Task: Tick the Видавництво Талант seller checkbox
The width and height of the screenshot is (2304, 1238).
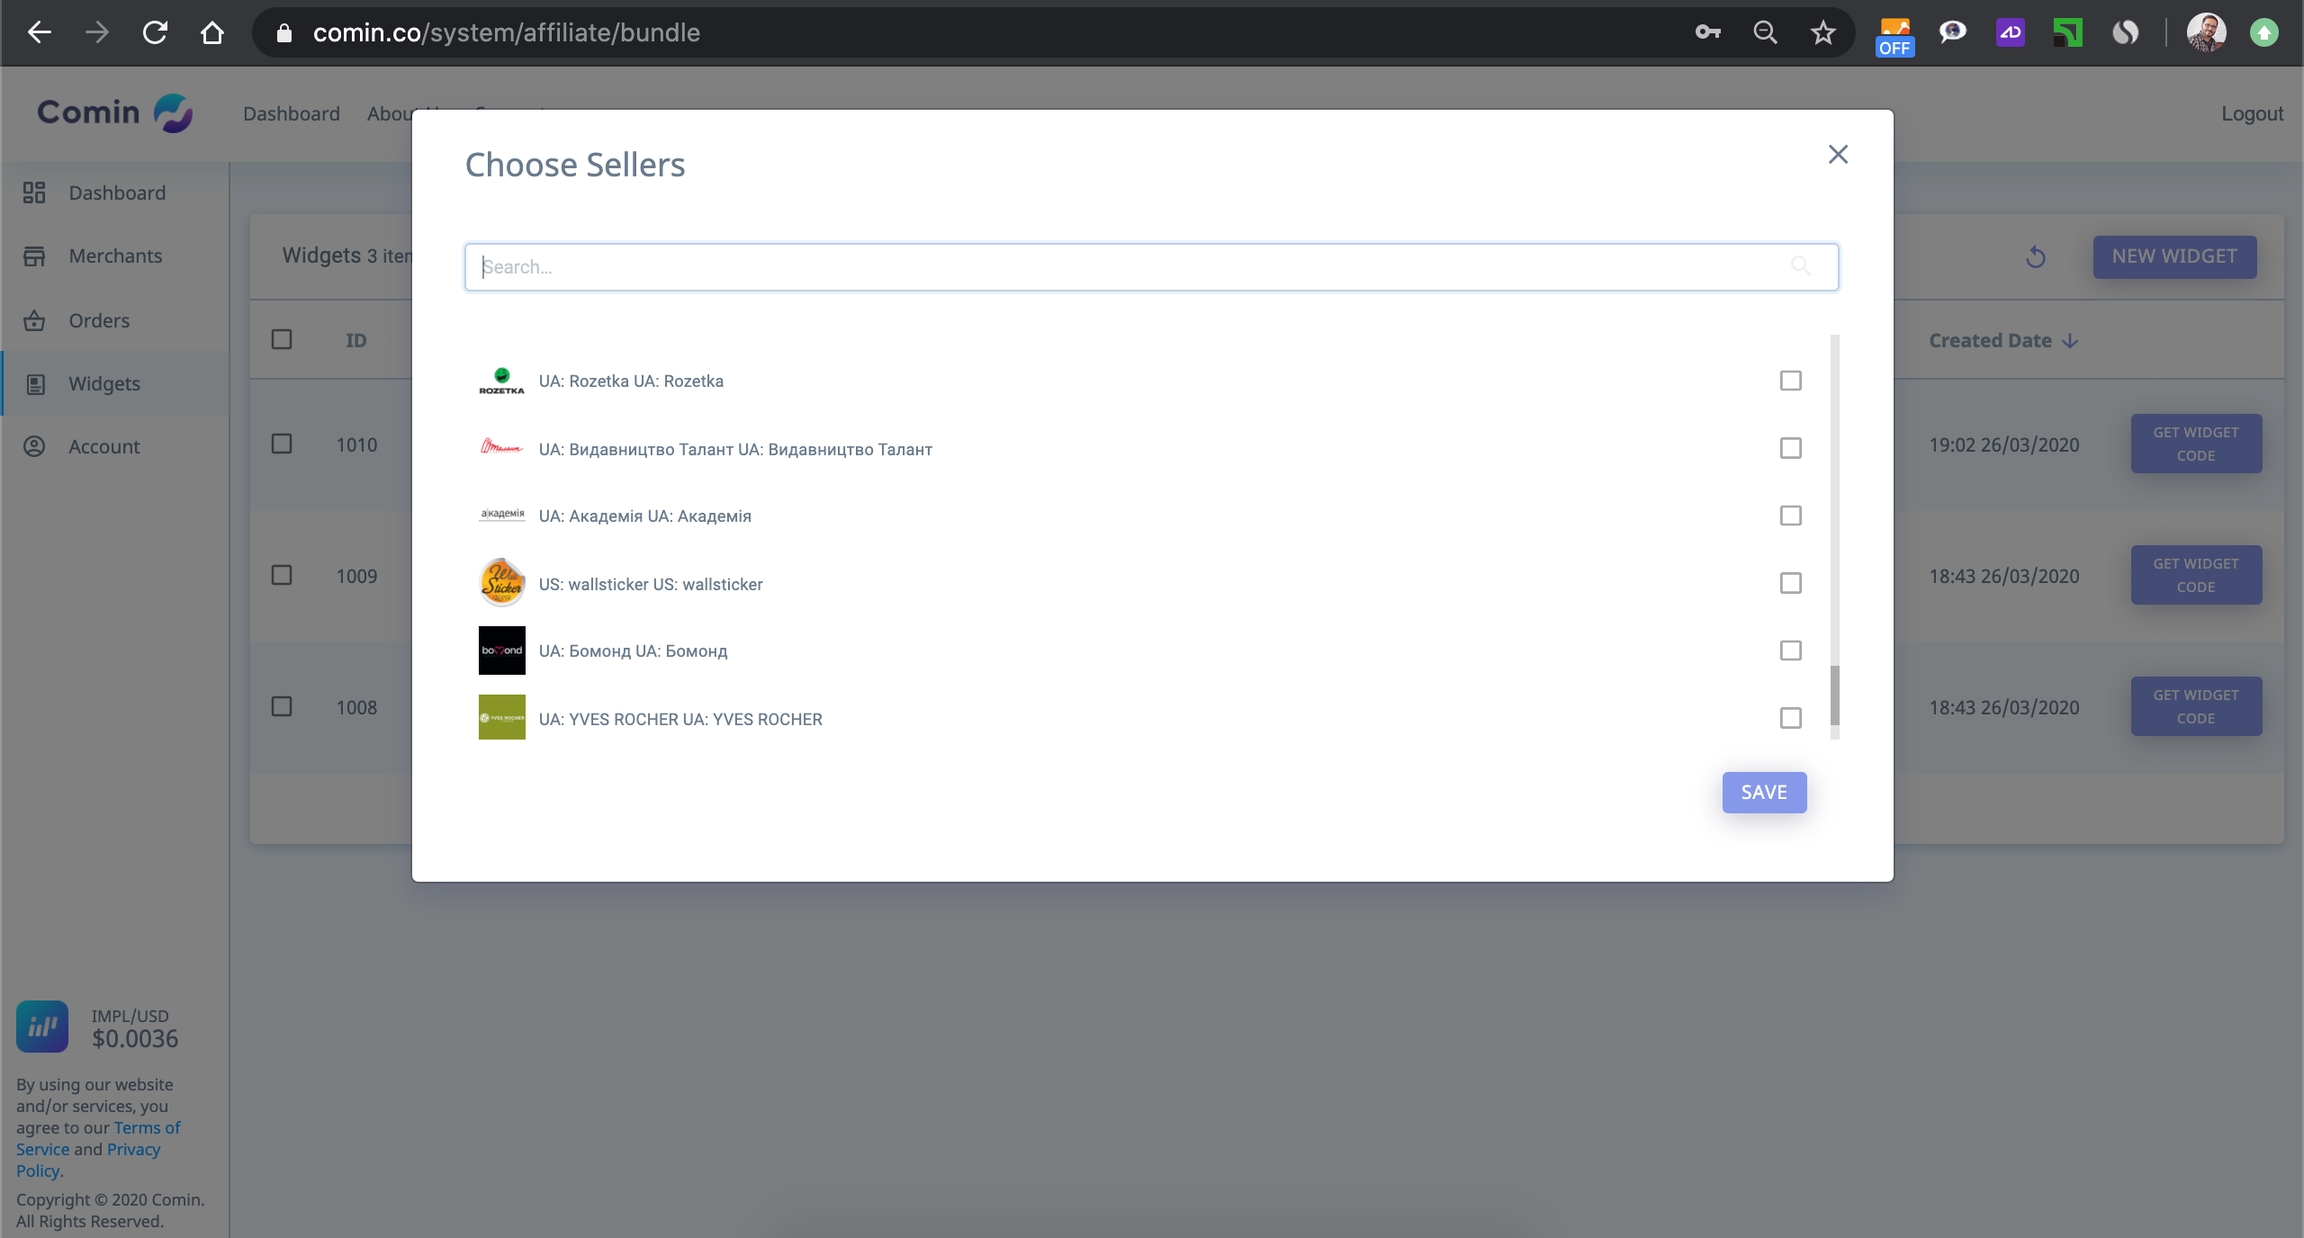Action: tap(1790, 448)
